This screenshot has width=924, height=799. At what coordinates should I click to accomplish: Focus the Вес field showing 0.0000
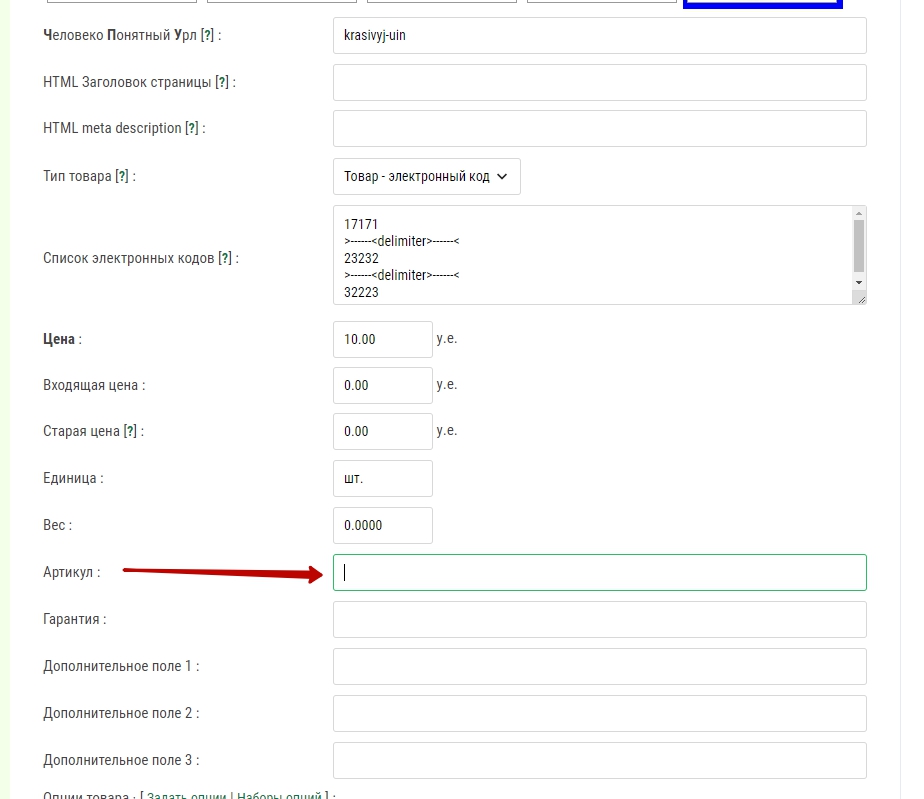tap(382, 525)
